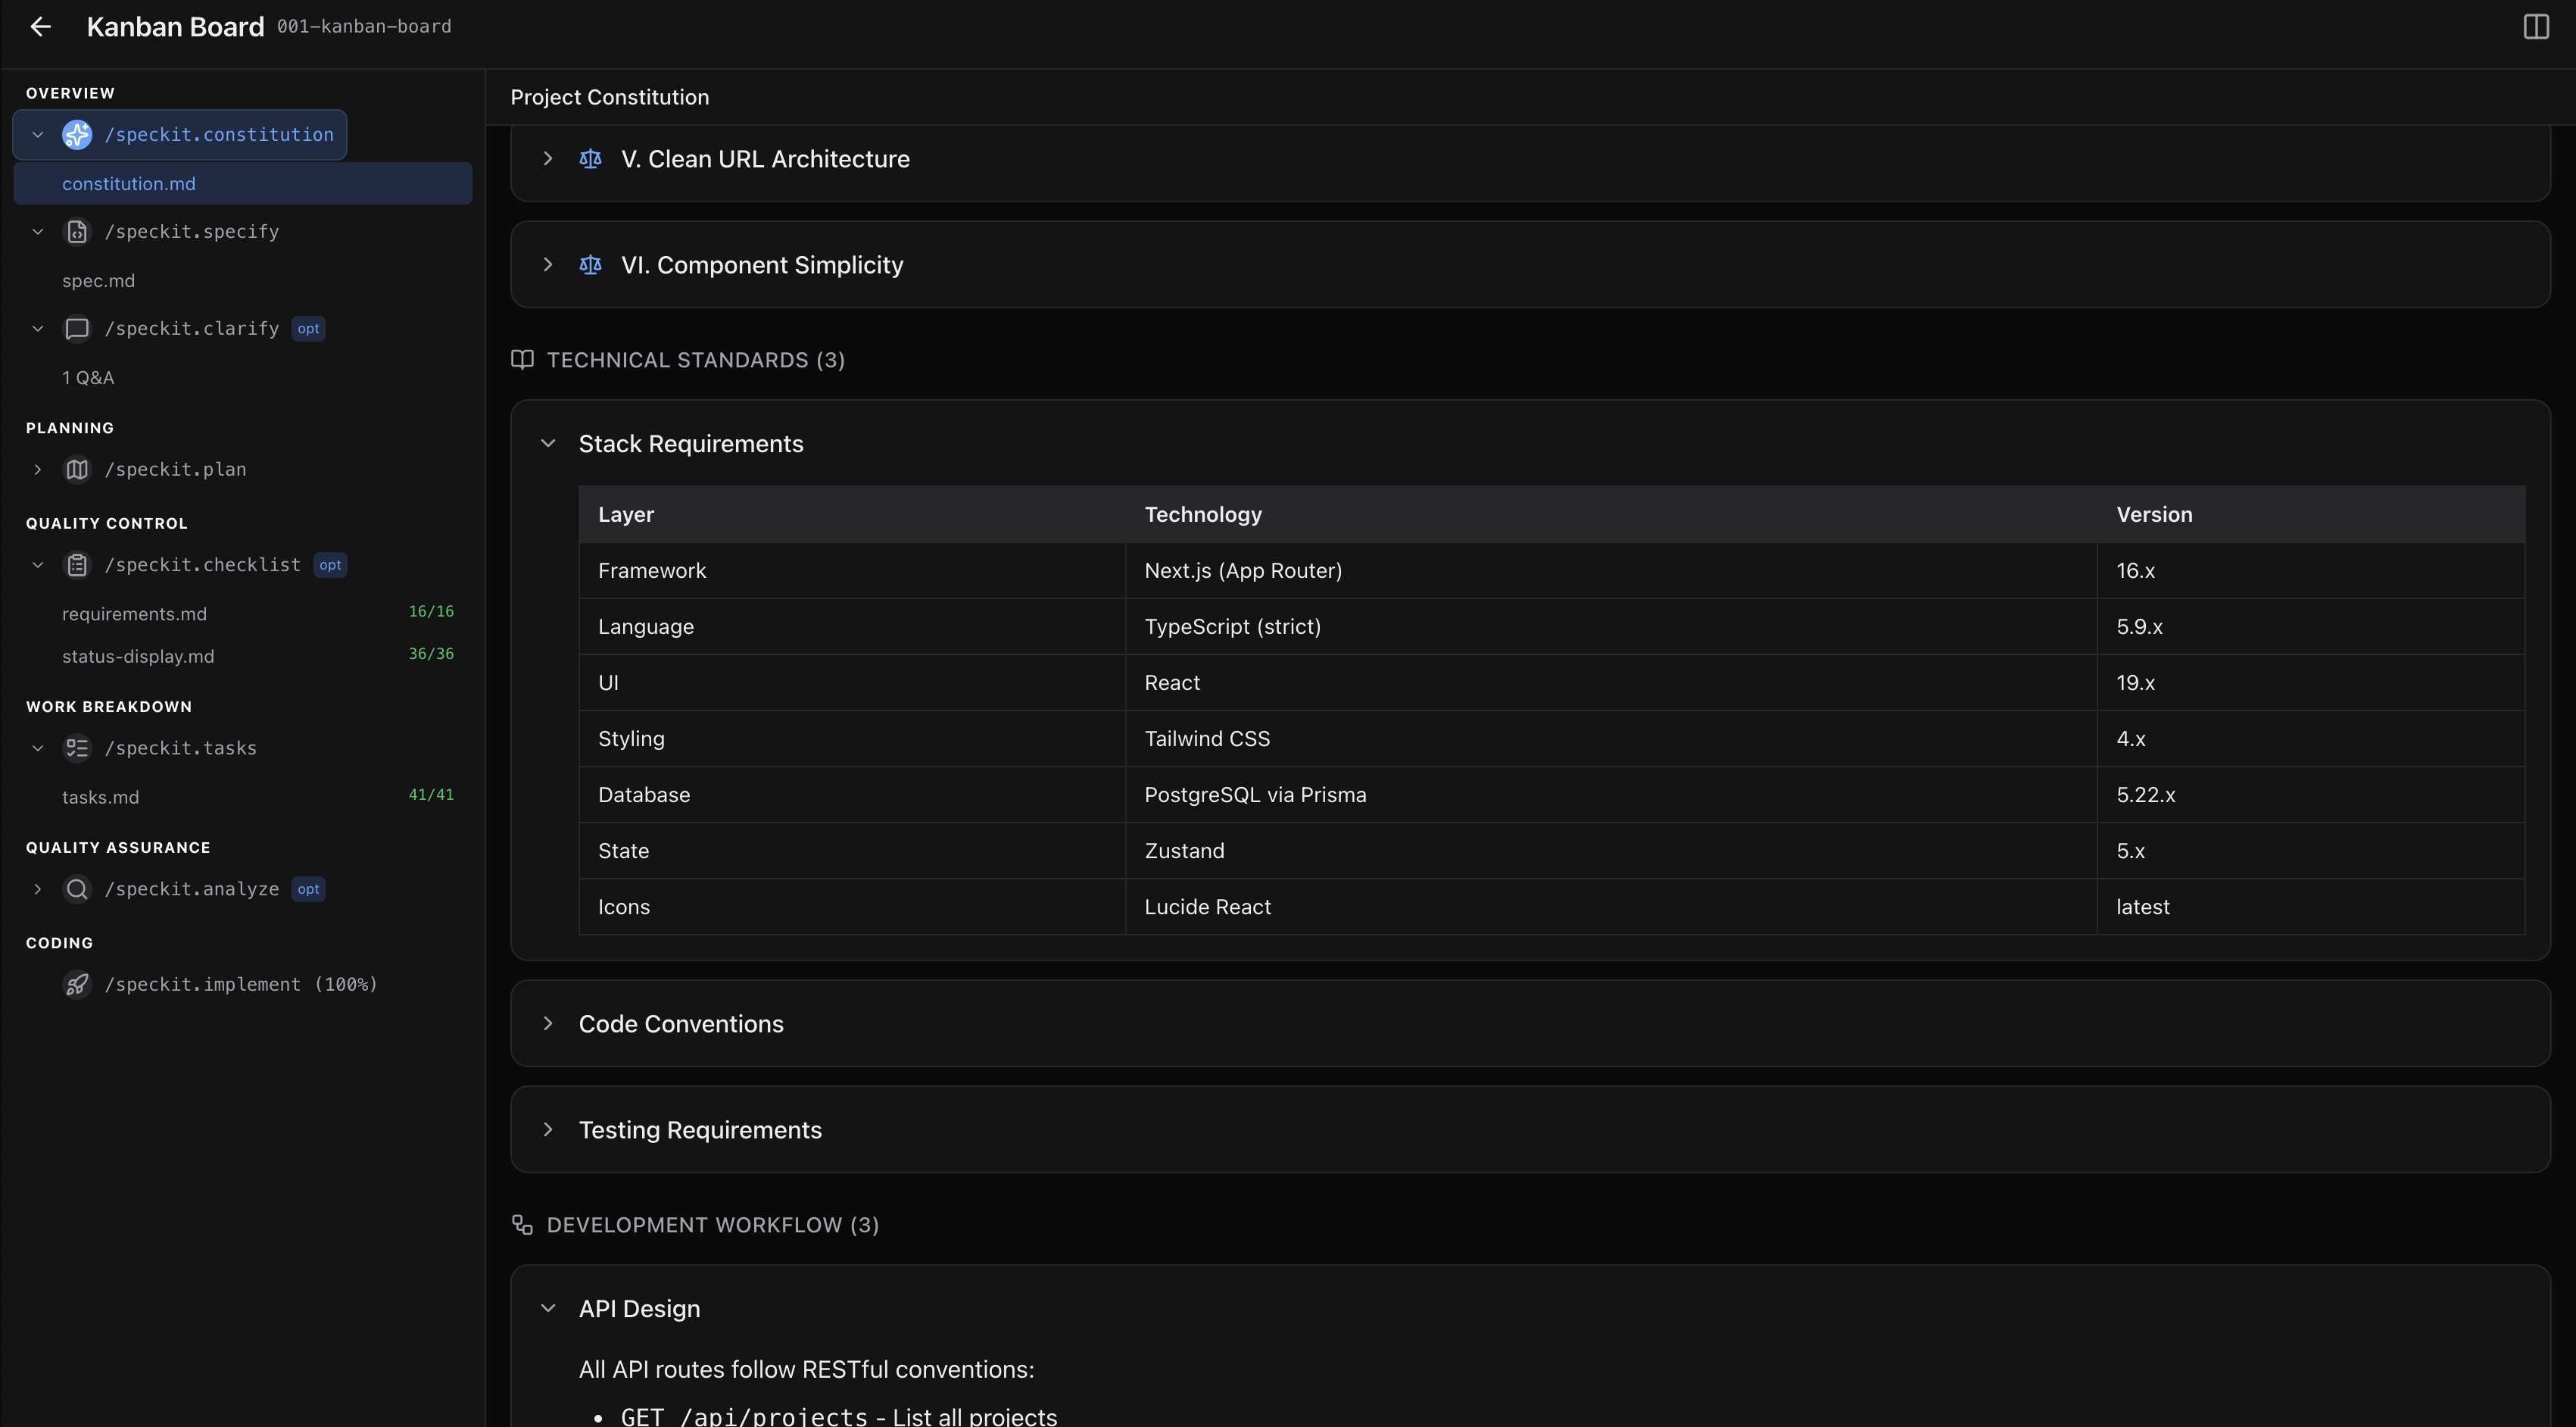
Task: Click the Technical Standards book icon
Action: coord(522,360)
